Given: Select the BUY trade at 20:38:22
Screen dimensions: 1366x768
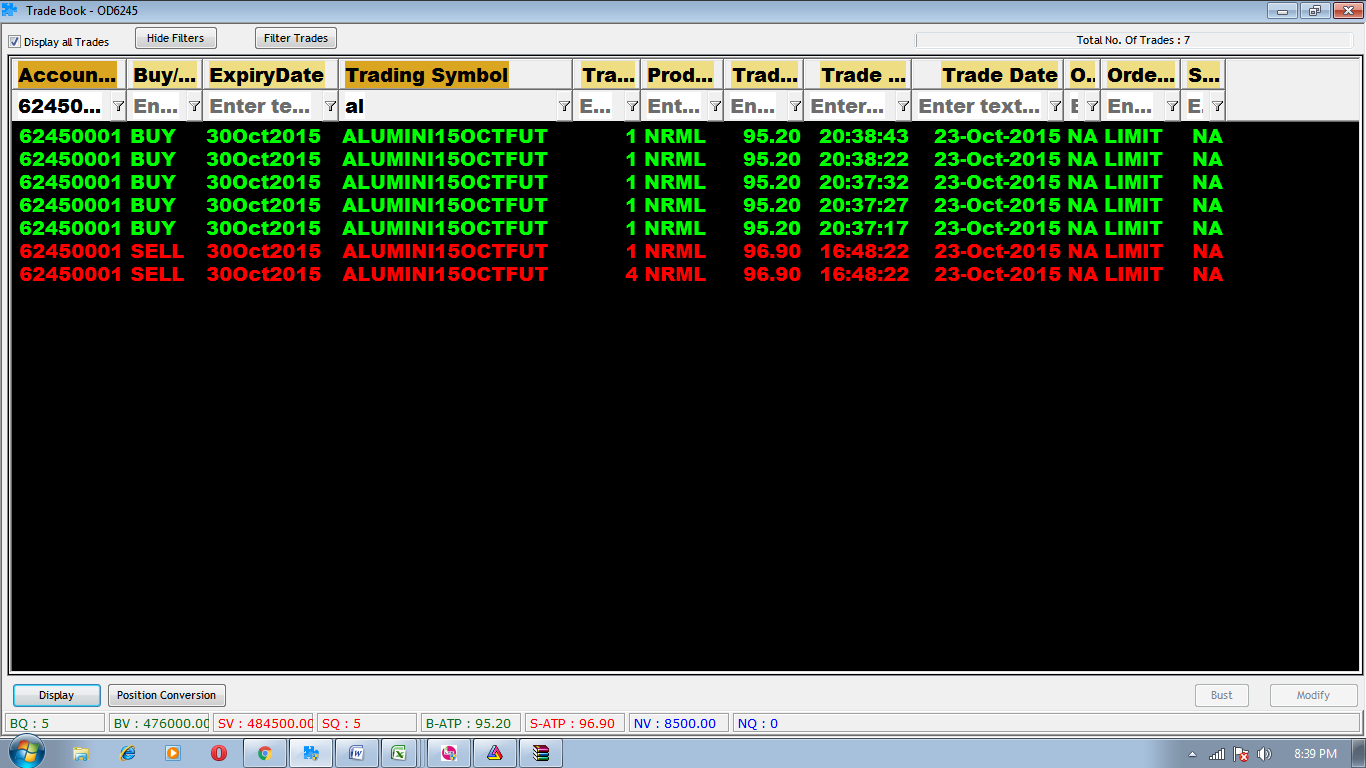Looking at the screenshot, I should (620, 159).
